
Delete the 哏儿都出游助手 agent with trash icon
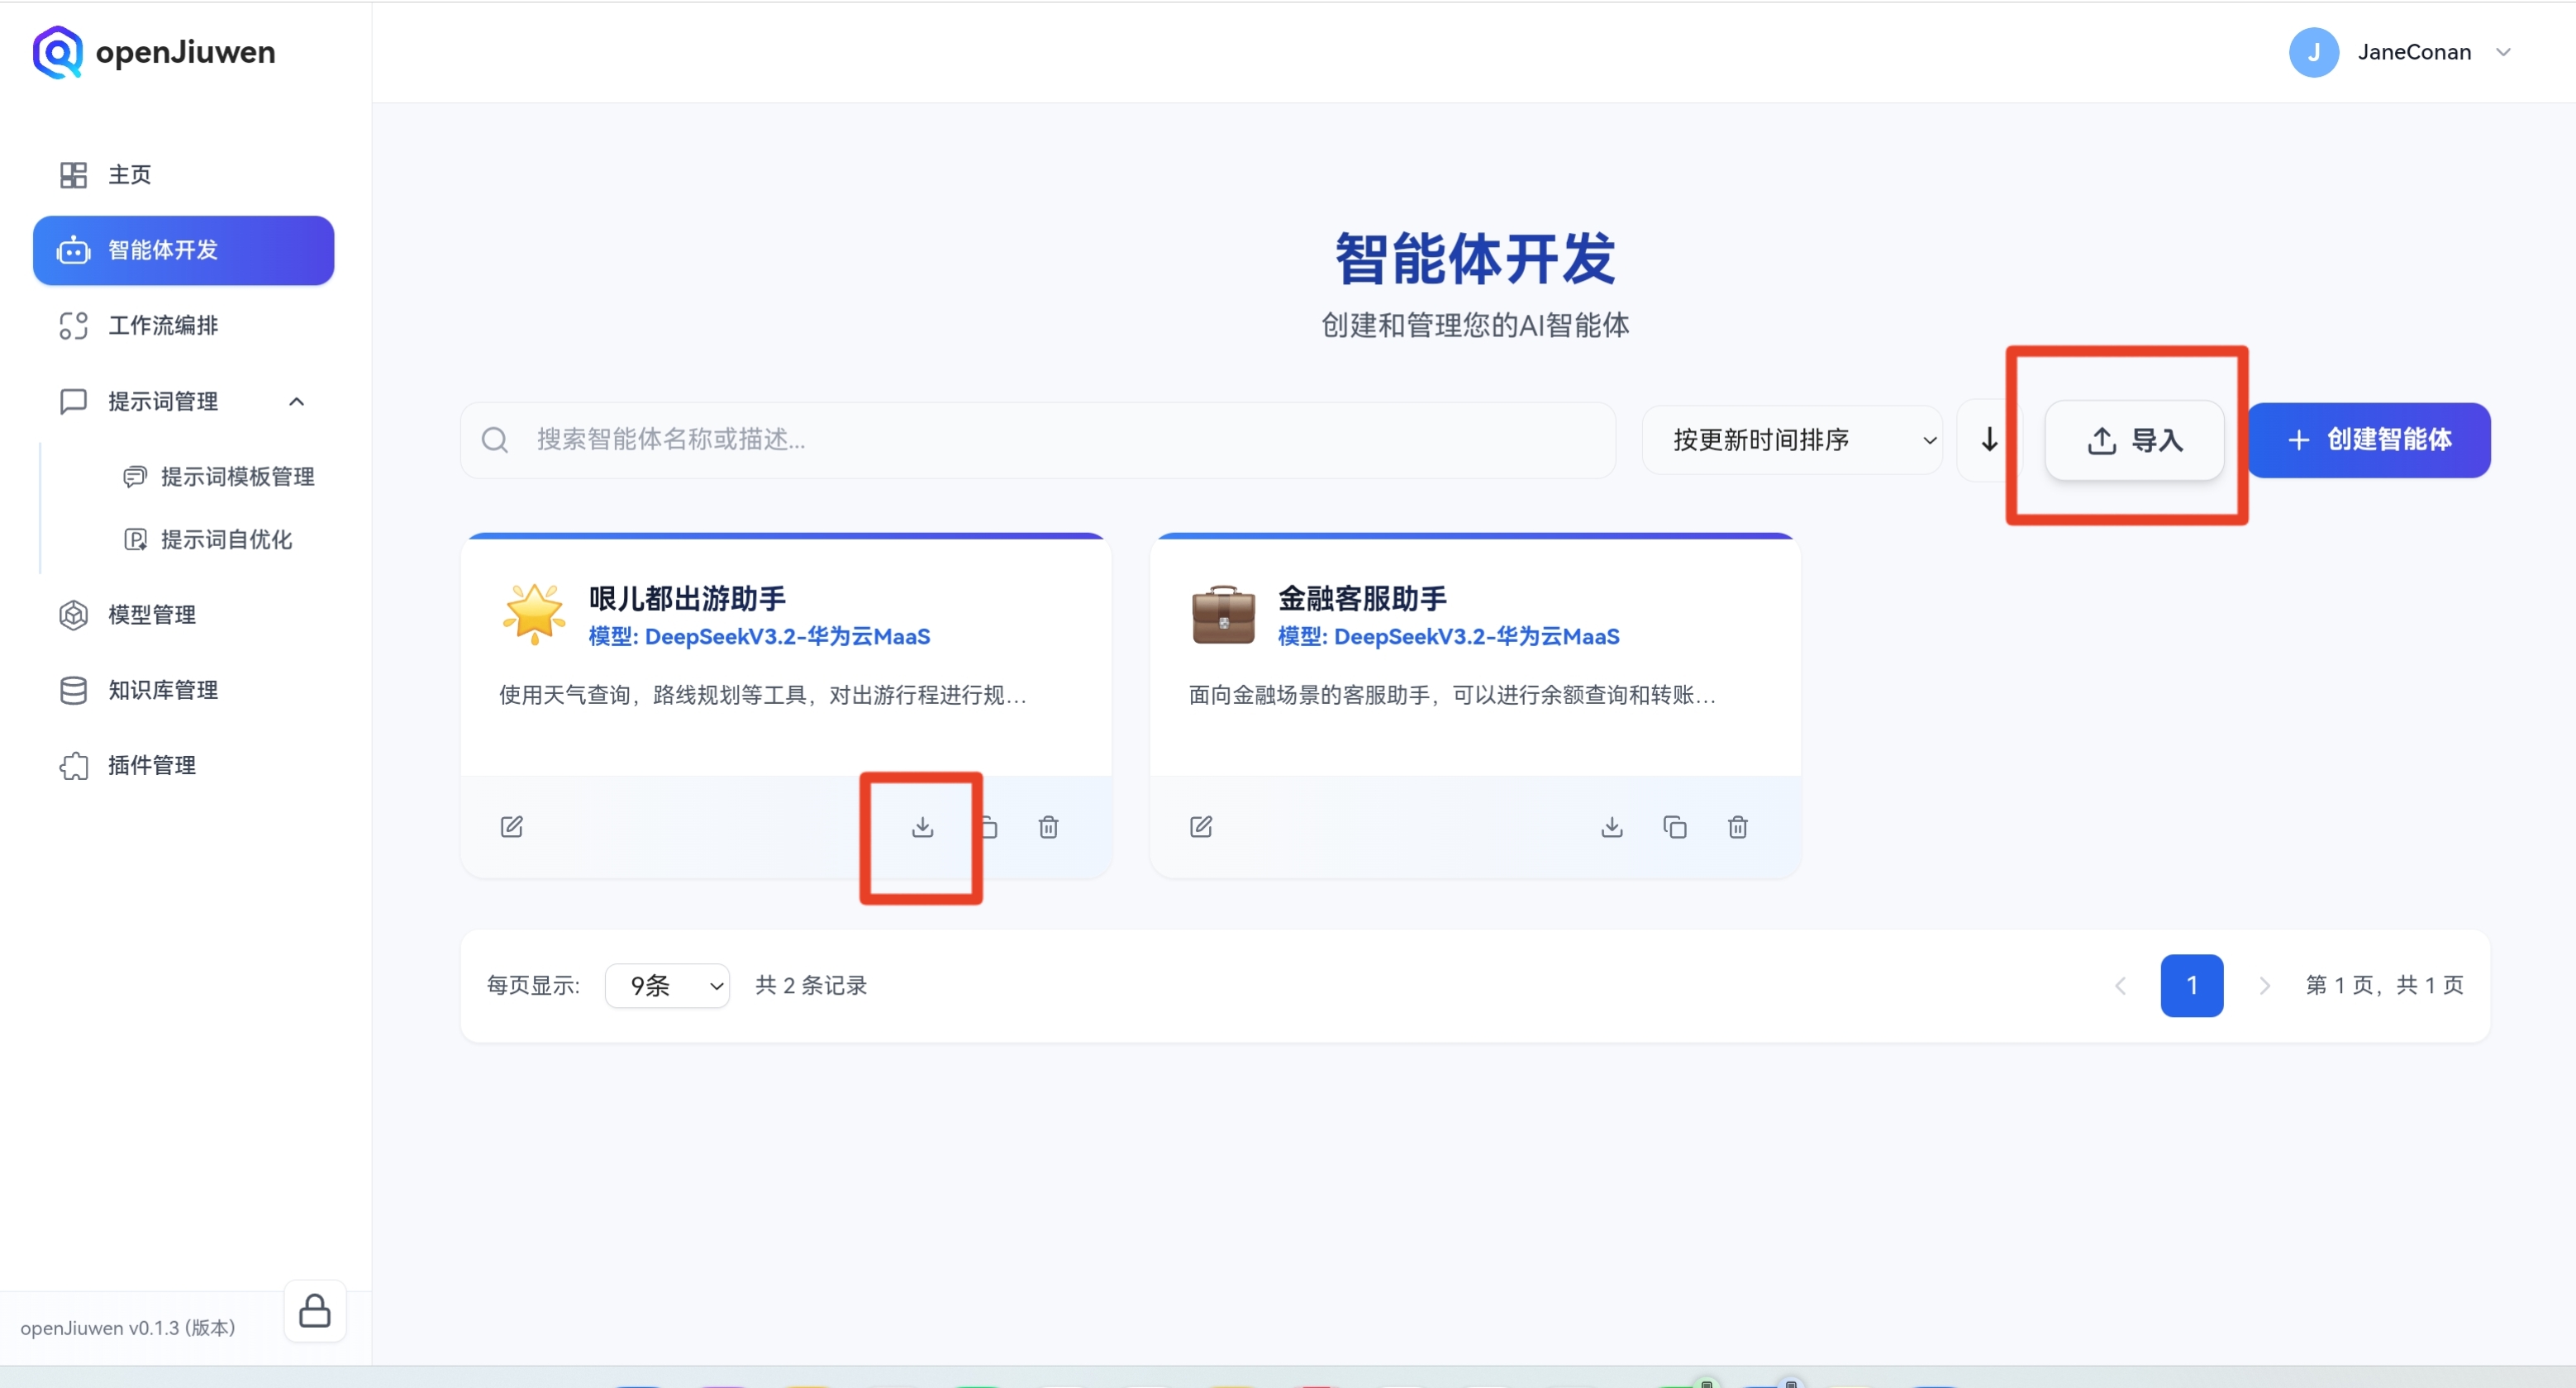pyautogui.click(x=1048, y=827)
